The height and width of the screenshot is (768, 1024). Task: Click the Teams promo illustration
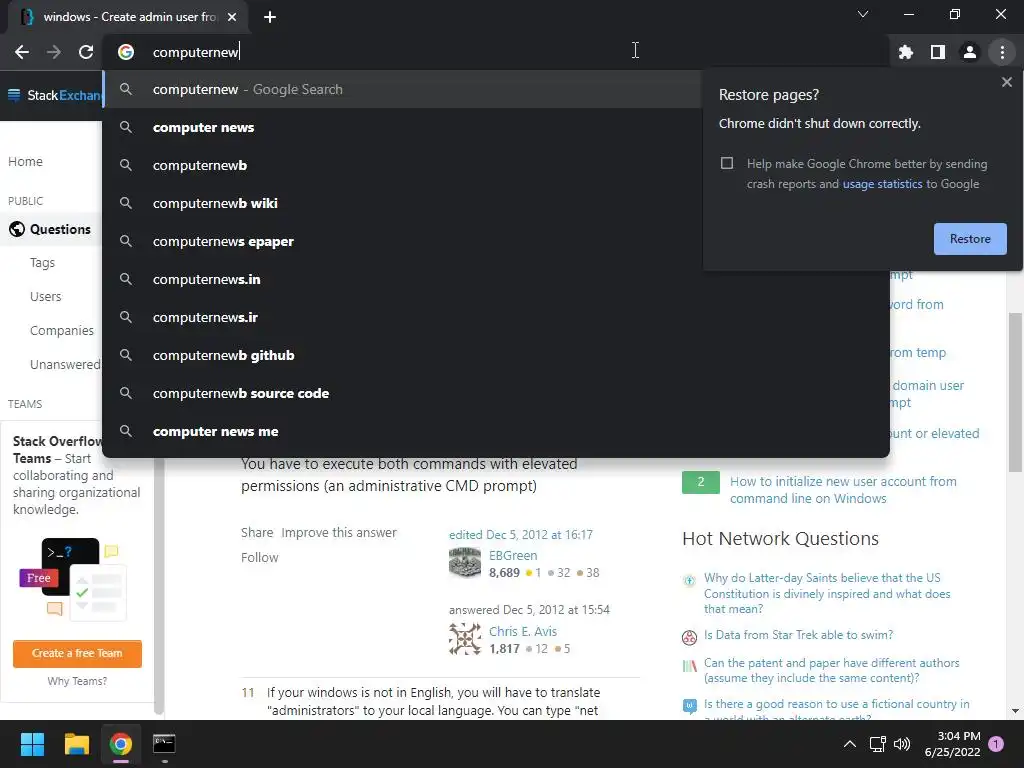pos(73,579)
